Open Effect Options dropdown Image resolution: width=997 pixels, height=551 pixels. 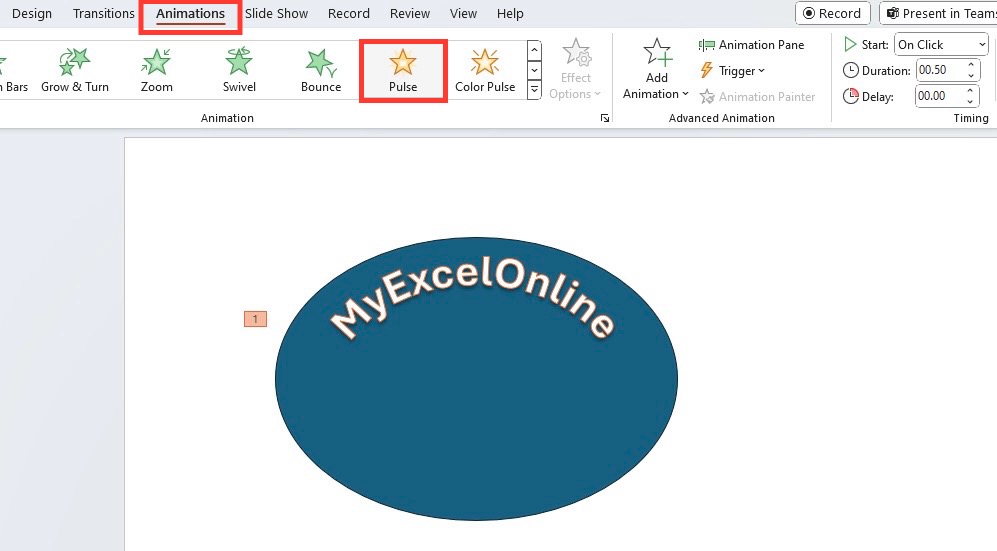(x=575, y=69)
